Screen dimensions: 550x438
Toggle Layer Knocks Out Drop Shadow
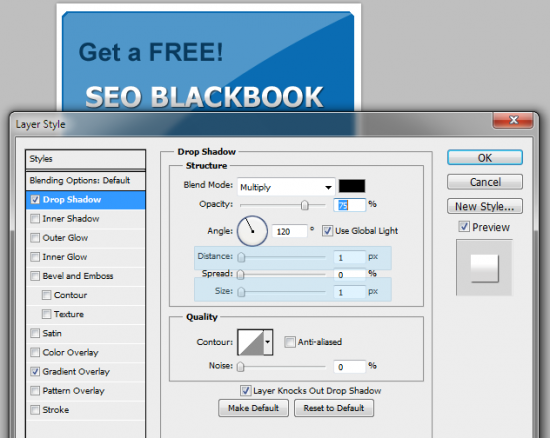[x=246, y=391]
